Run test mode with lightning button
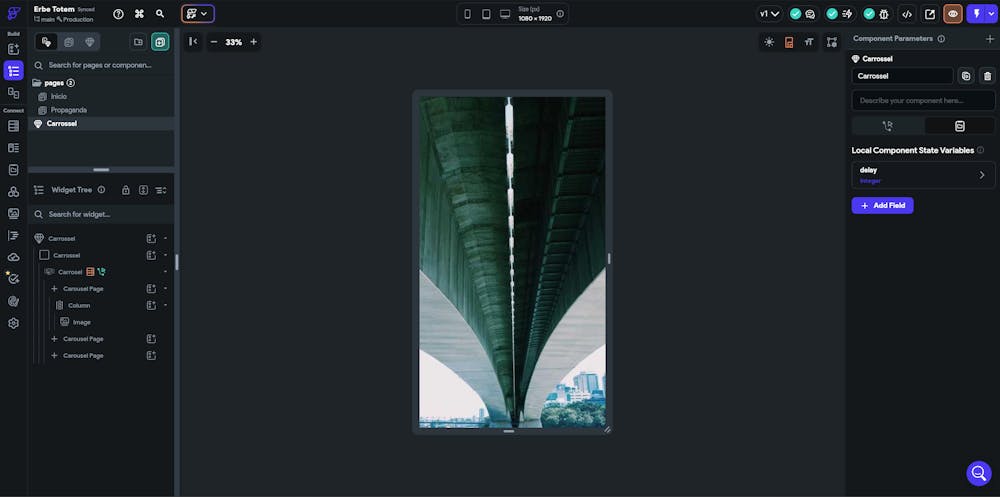The width and height of the screenshot is (1000, 497). 976,14
